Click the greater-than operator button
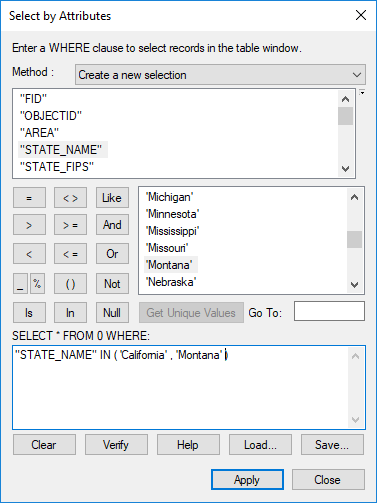The width and height of the screenshot is (377, 503). pos(29,225)
